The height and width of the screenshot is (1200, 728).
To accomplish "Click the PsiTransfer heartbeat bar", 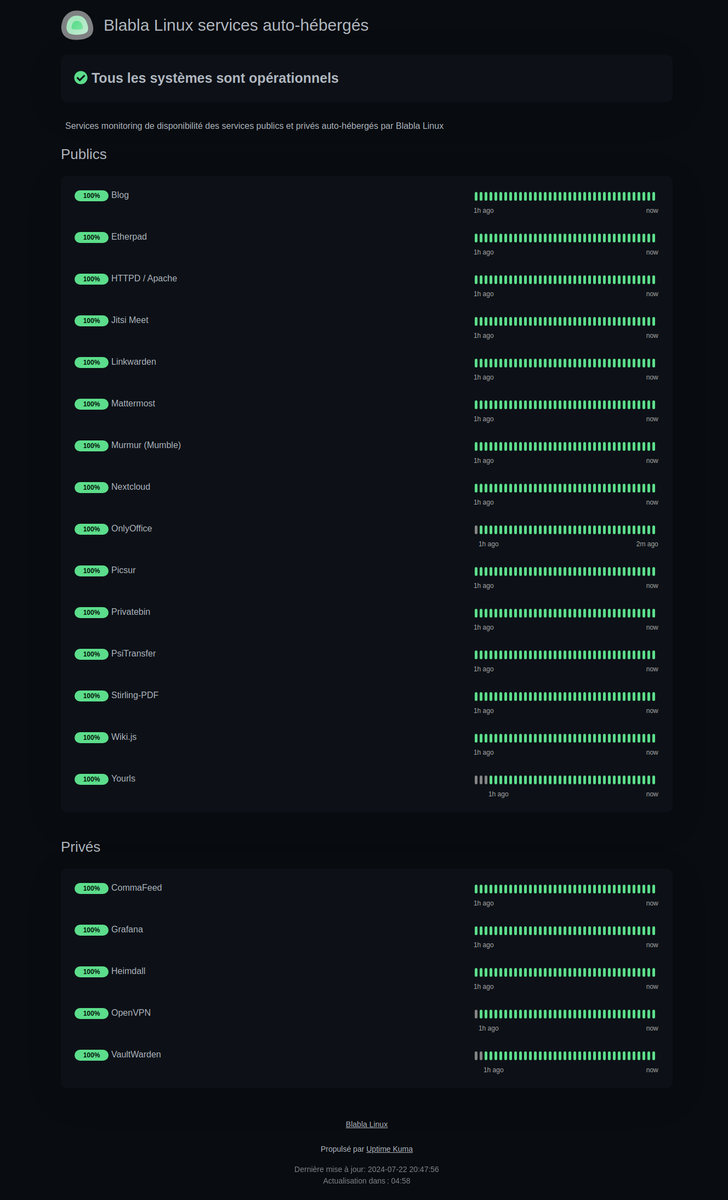I will coord(565,655).
